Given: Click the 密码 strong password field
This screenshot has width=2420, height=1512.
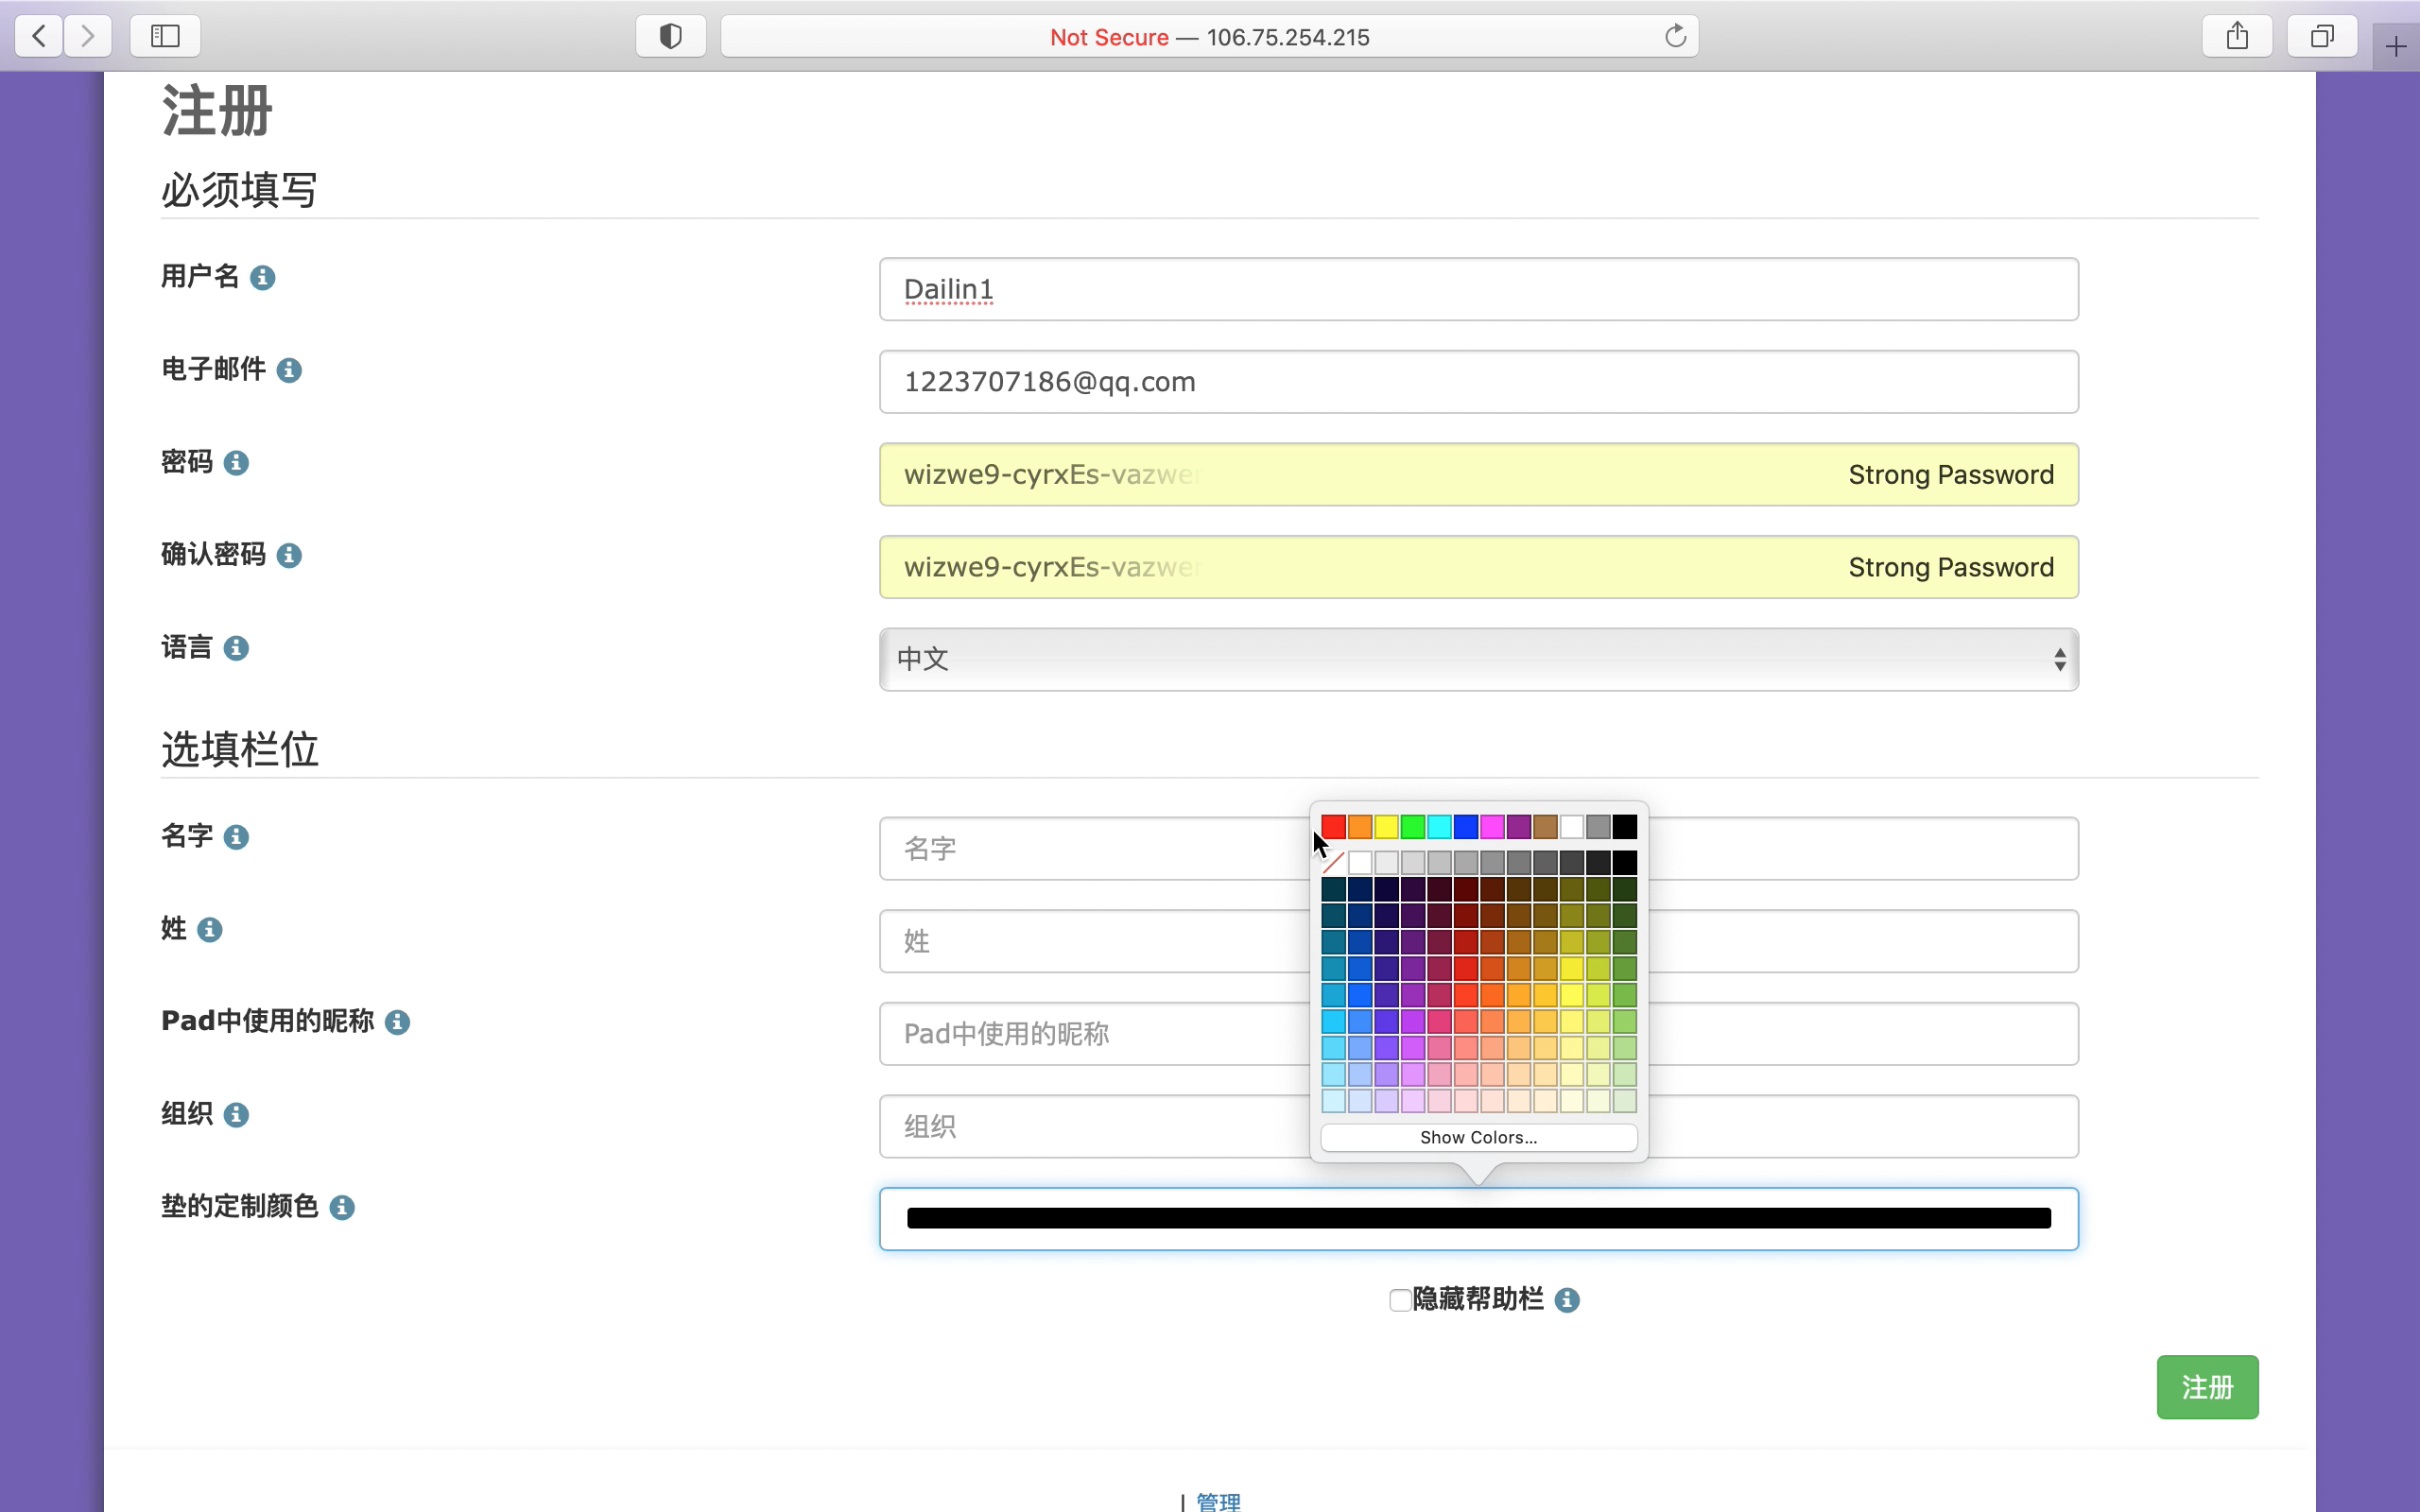Looking at the screenshot, I should (x=1479, y=474).
